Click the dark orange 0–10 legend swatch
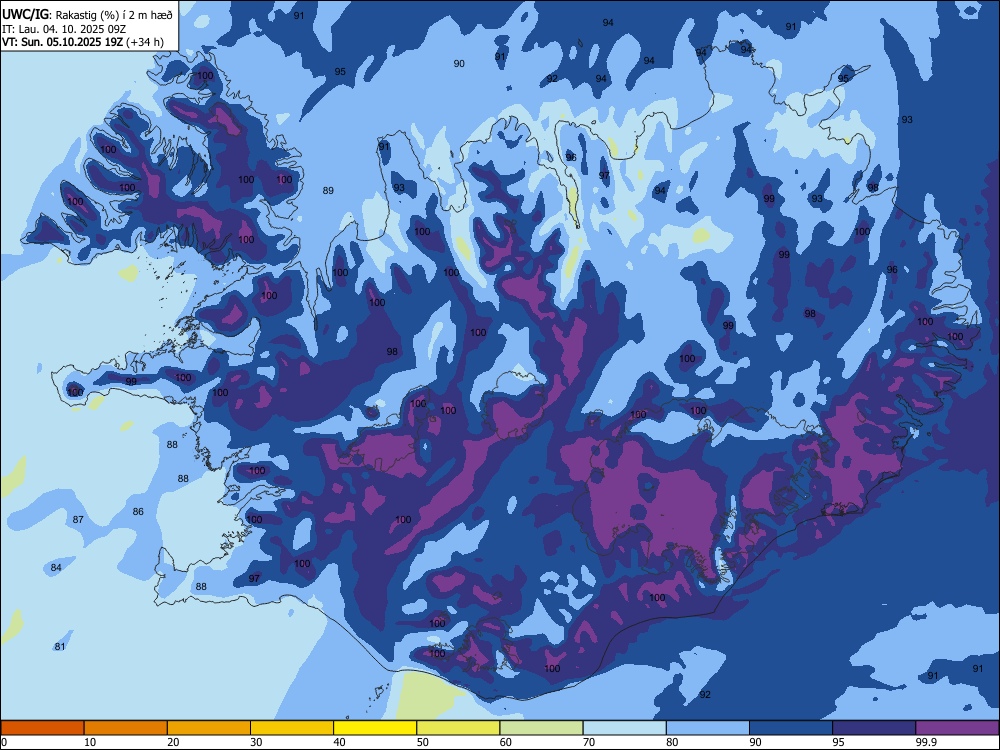Image resolution: width=1000 pixels, height=750 pixels. [42, 728]
